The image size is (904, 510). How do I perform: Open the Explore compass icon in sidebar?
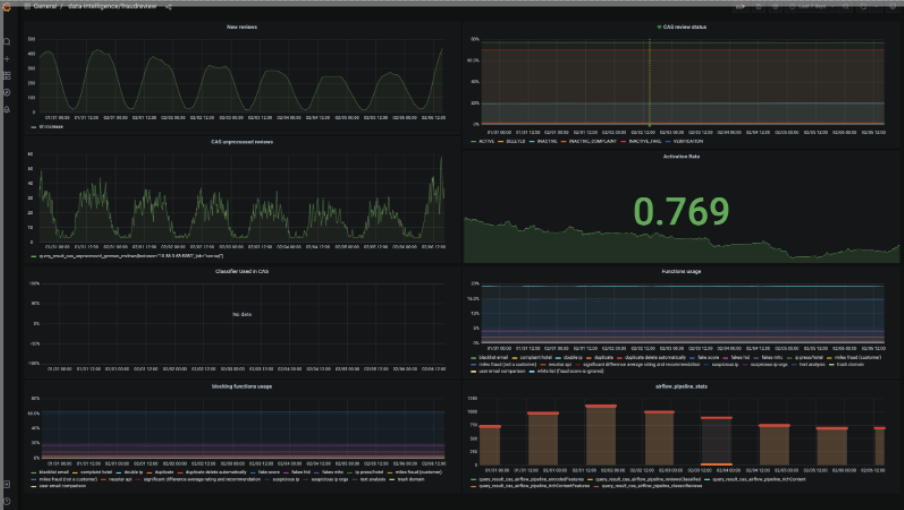click(x=7, y=92)
